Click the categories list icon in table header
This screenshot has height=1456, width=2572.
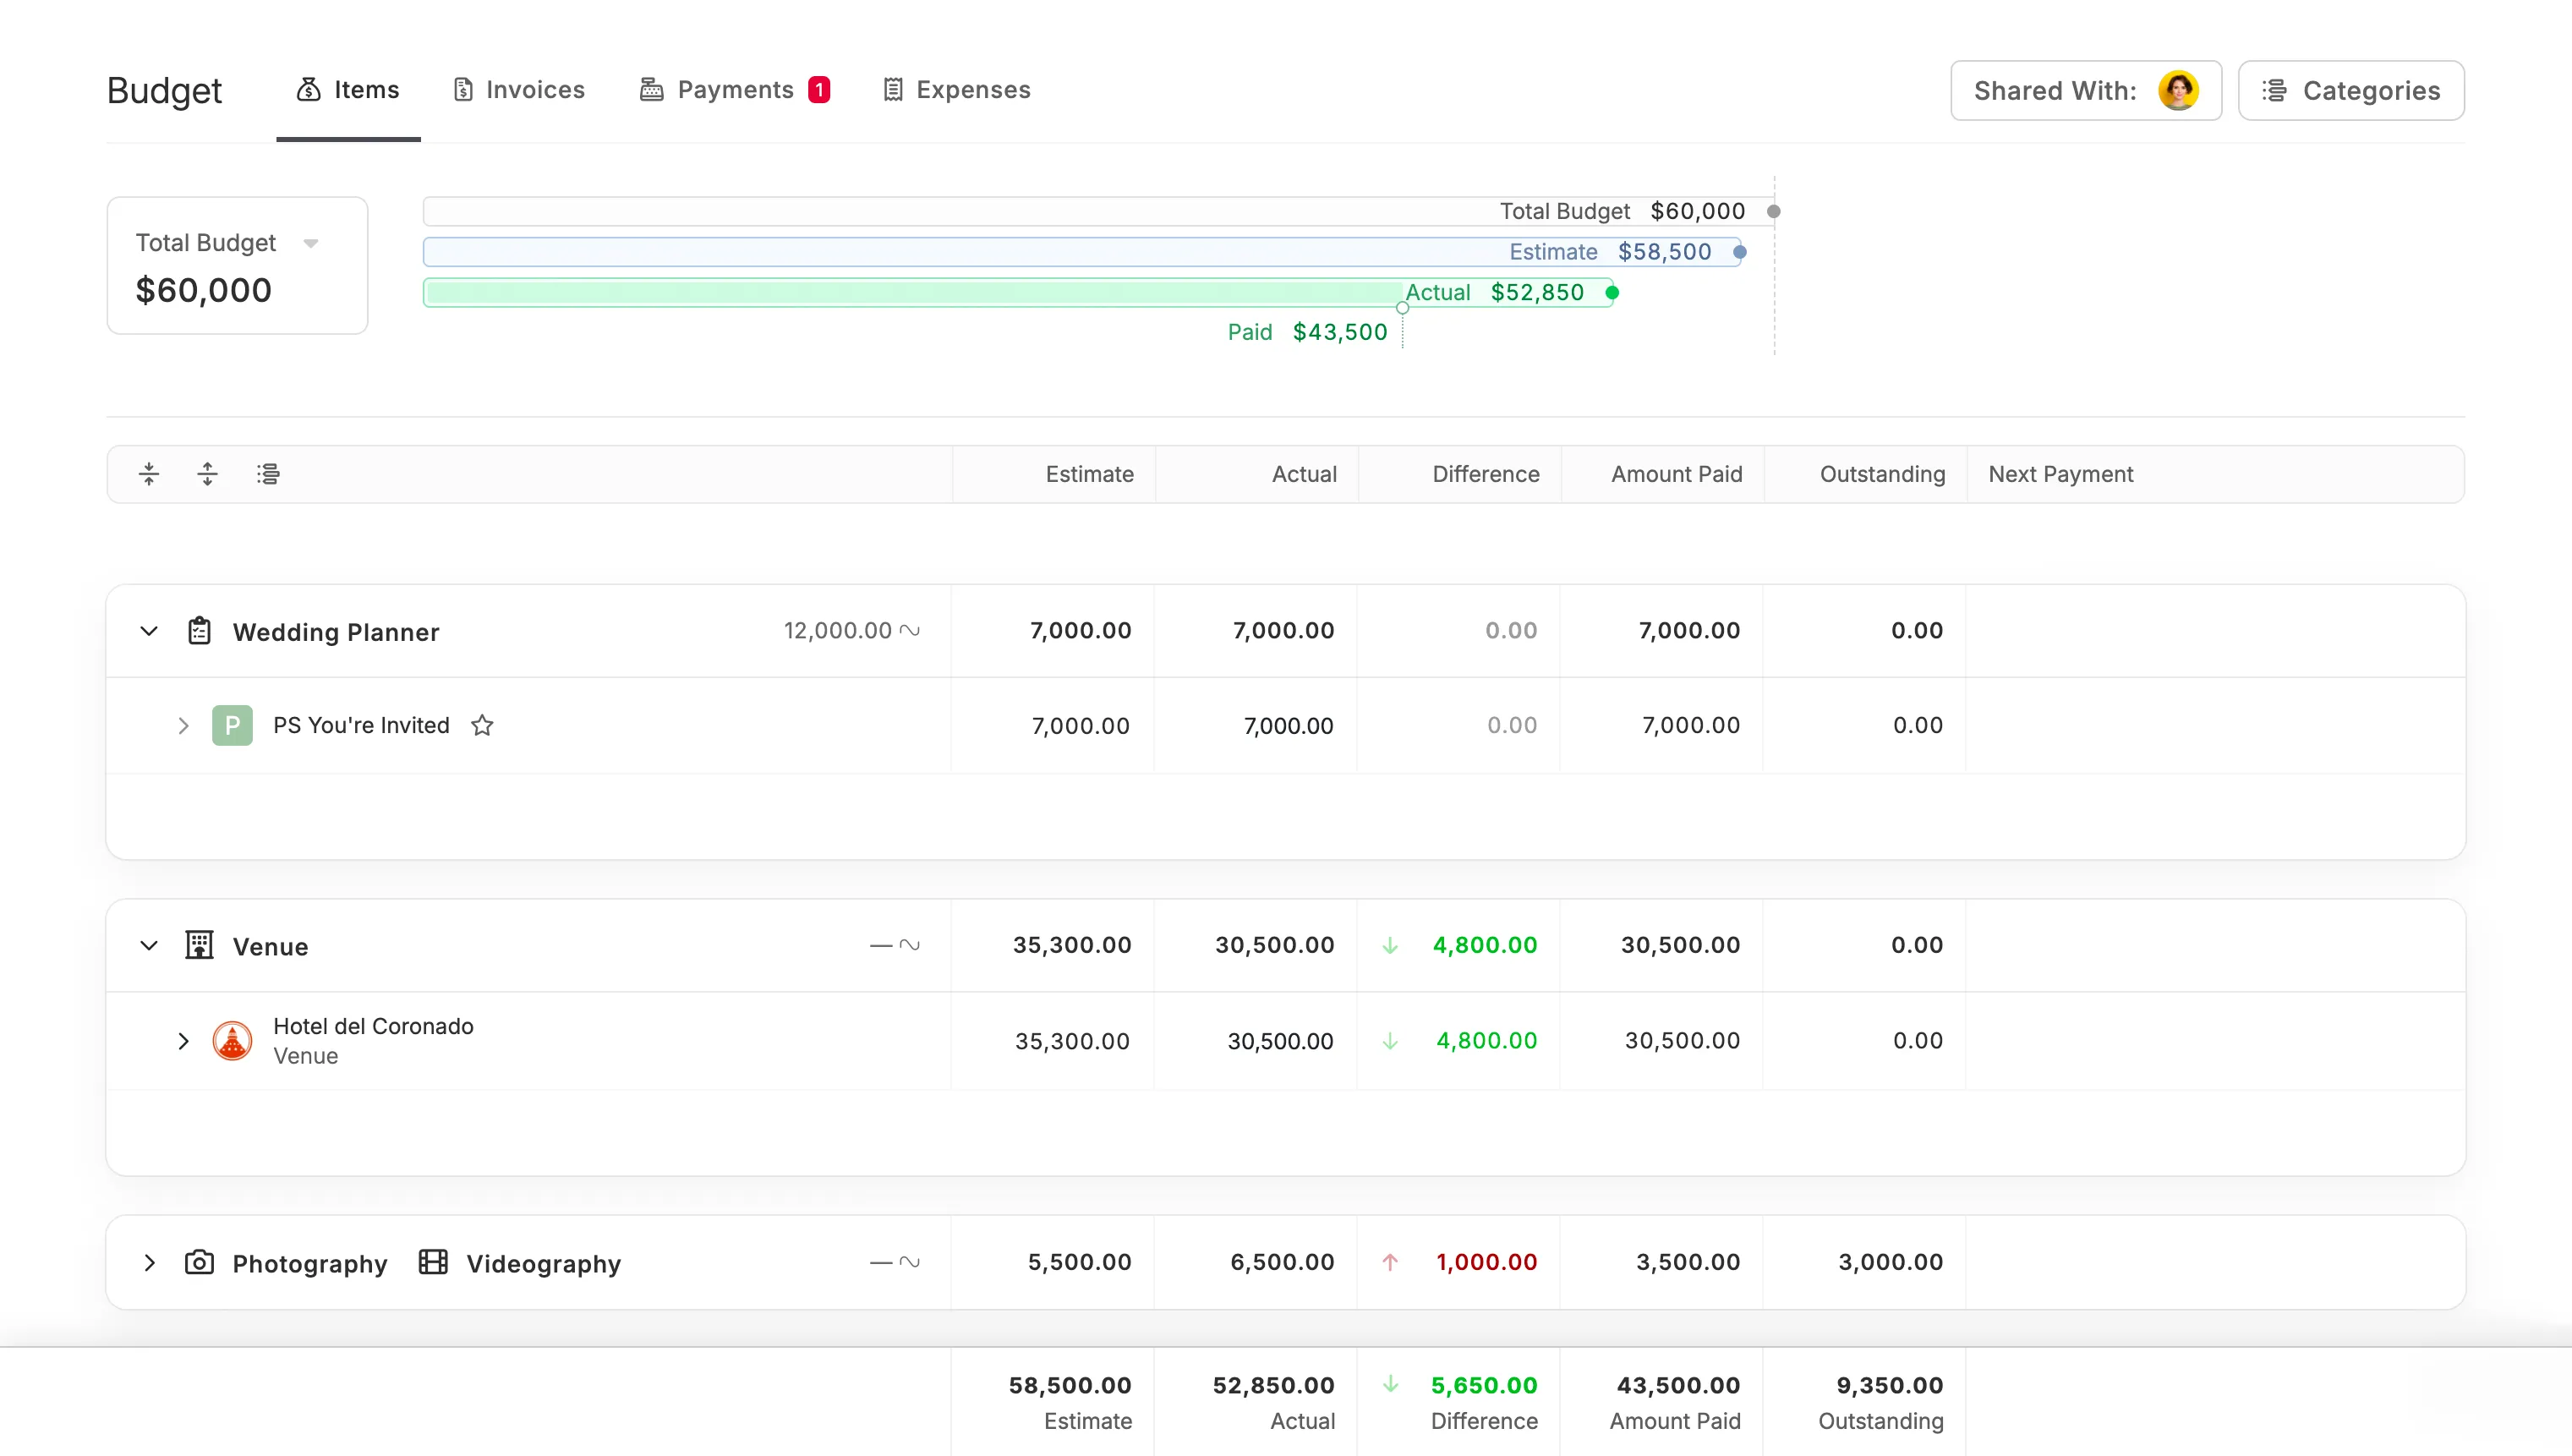[268, 474]
